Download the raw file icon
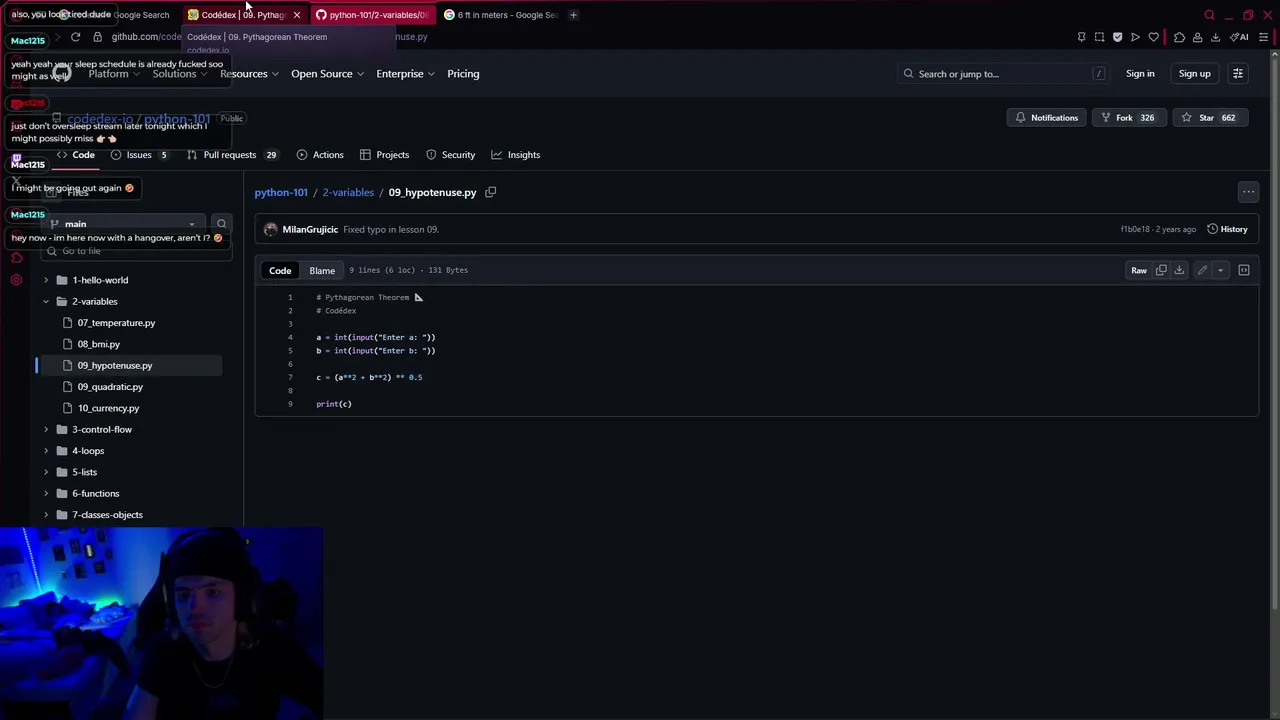The width and height of the screenshot is (1280, 720). [x=1179, y=270]
